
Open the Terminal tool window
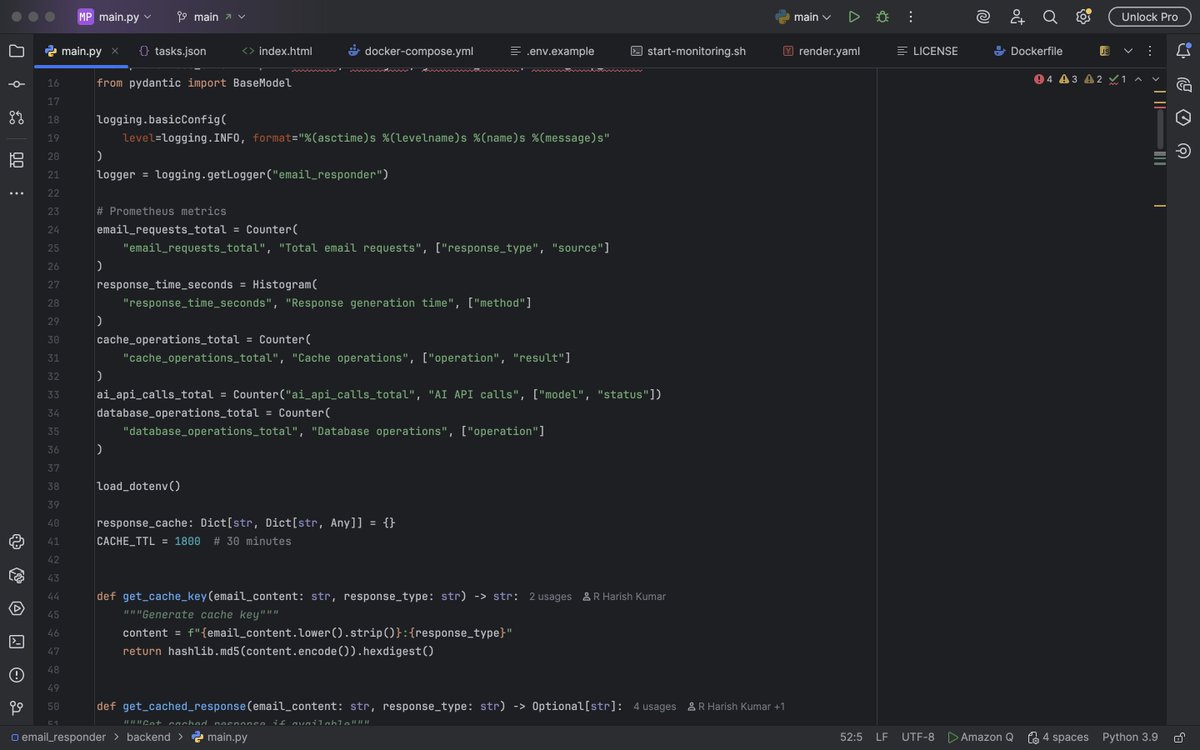point(16,641)
